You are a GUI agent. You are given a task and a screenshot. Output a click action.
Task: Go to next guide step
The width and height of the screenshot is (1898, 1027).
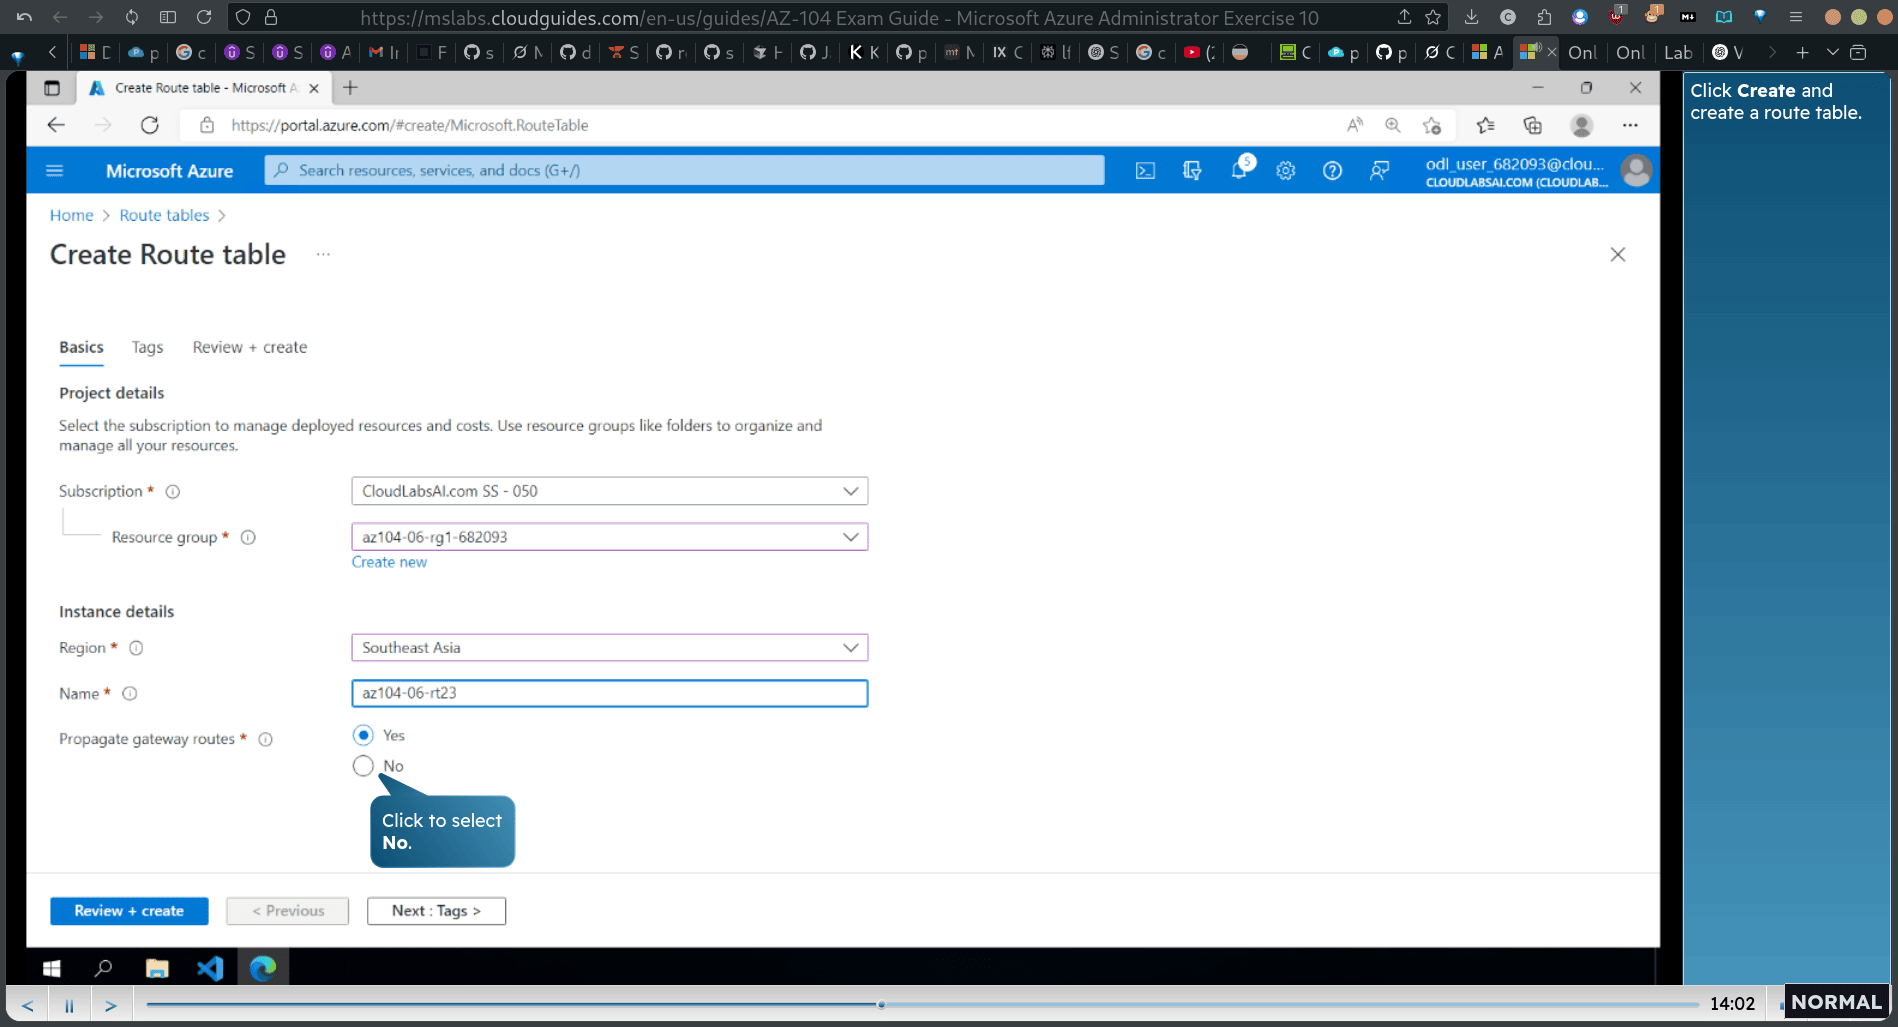coord(111,1005)
